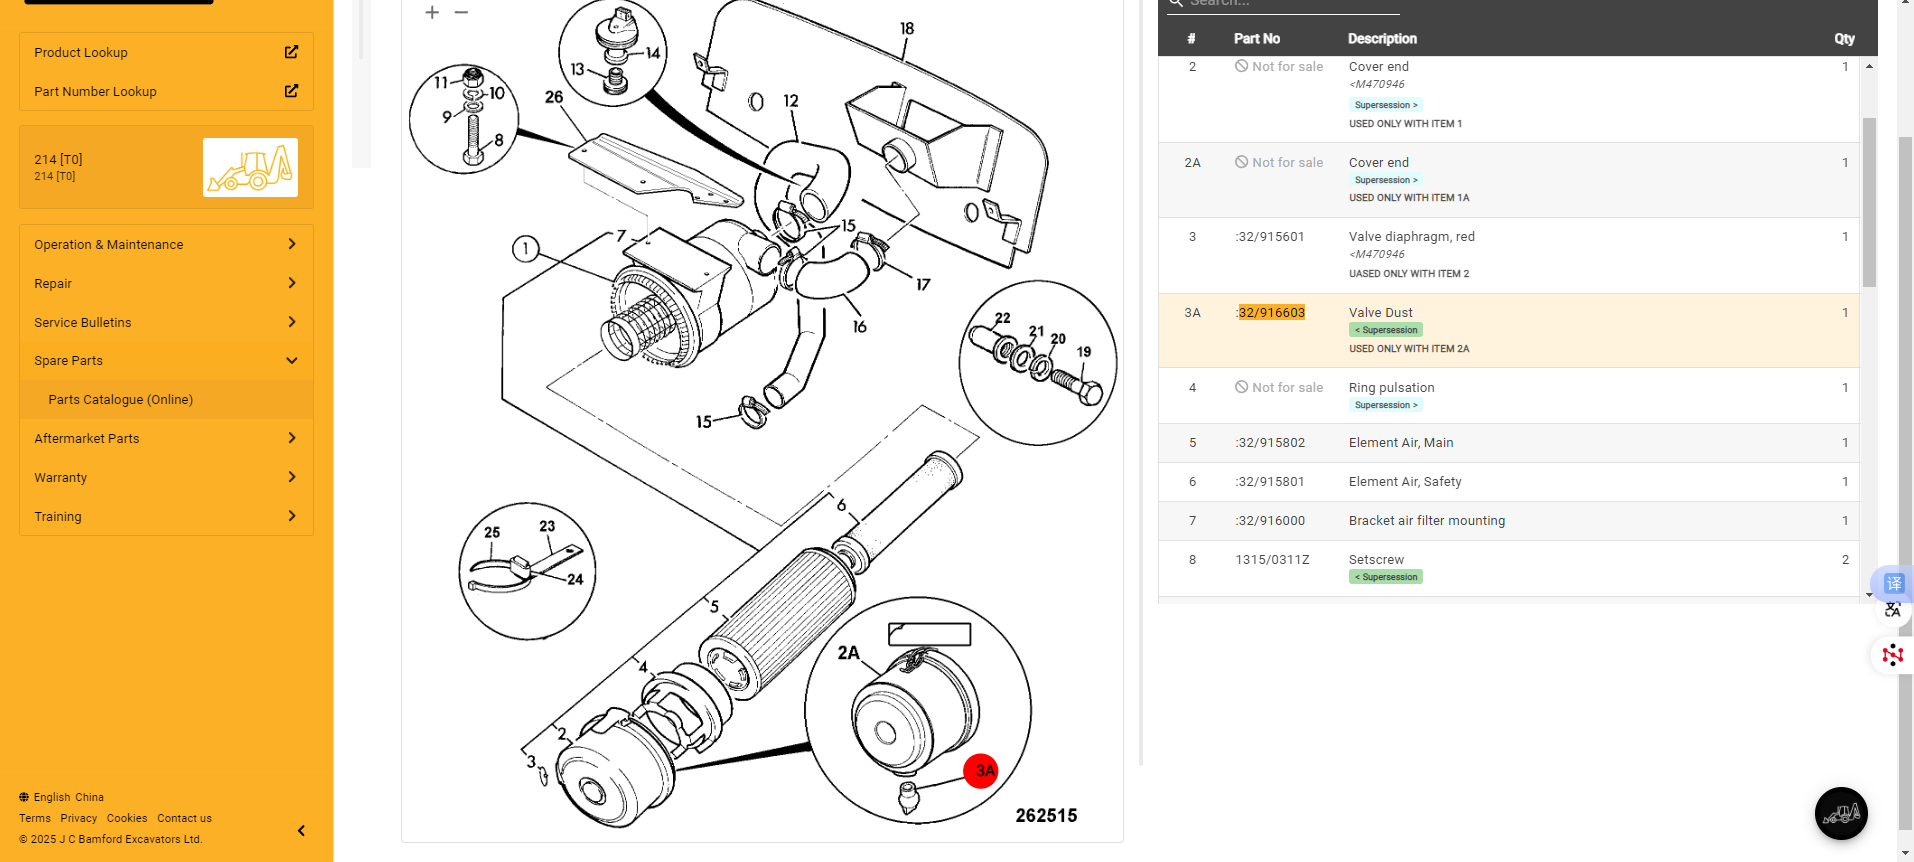Select Parts Catalogue (Online) item
1914x862 pixels.
(121, 400)
